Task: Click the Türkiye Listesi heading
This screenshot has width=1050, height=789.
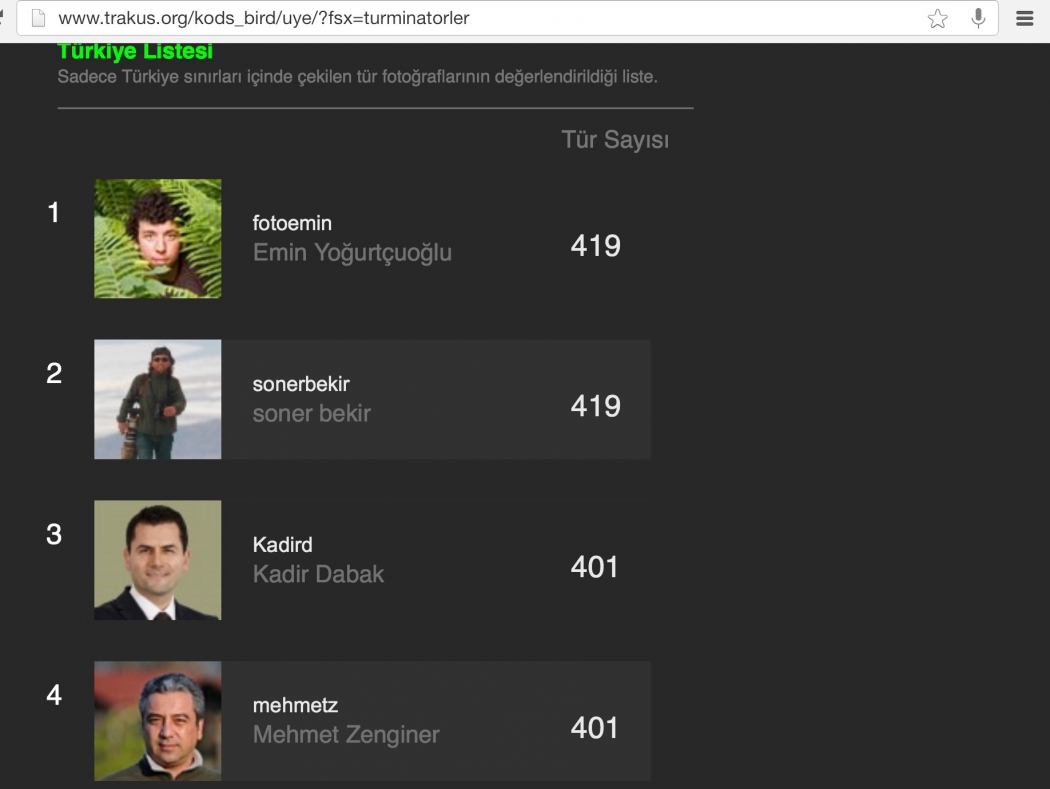Action: (135, 51)
